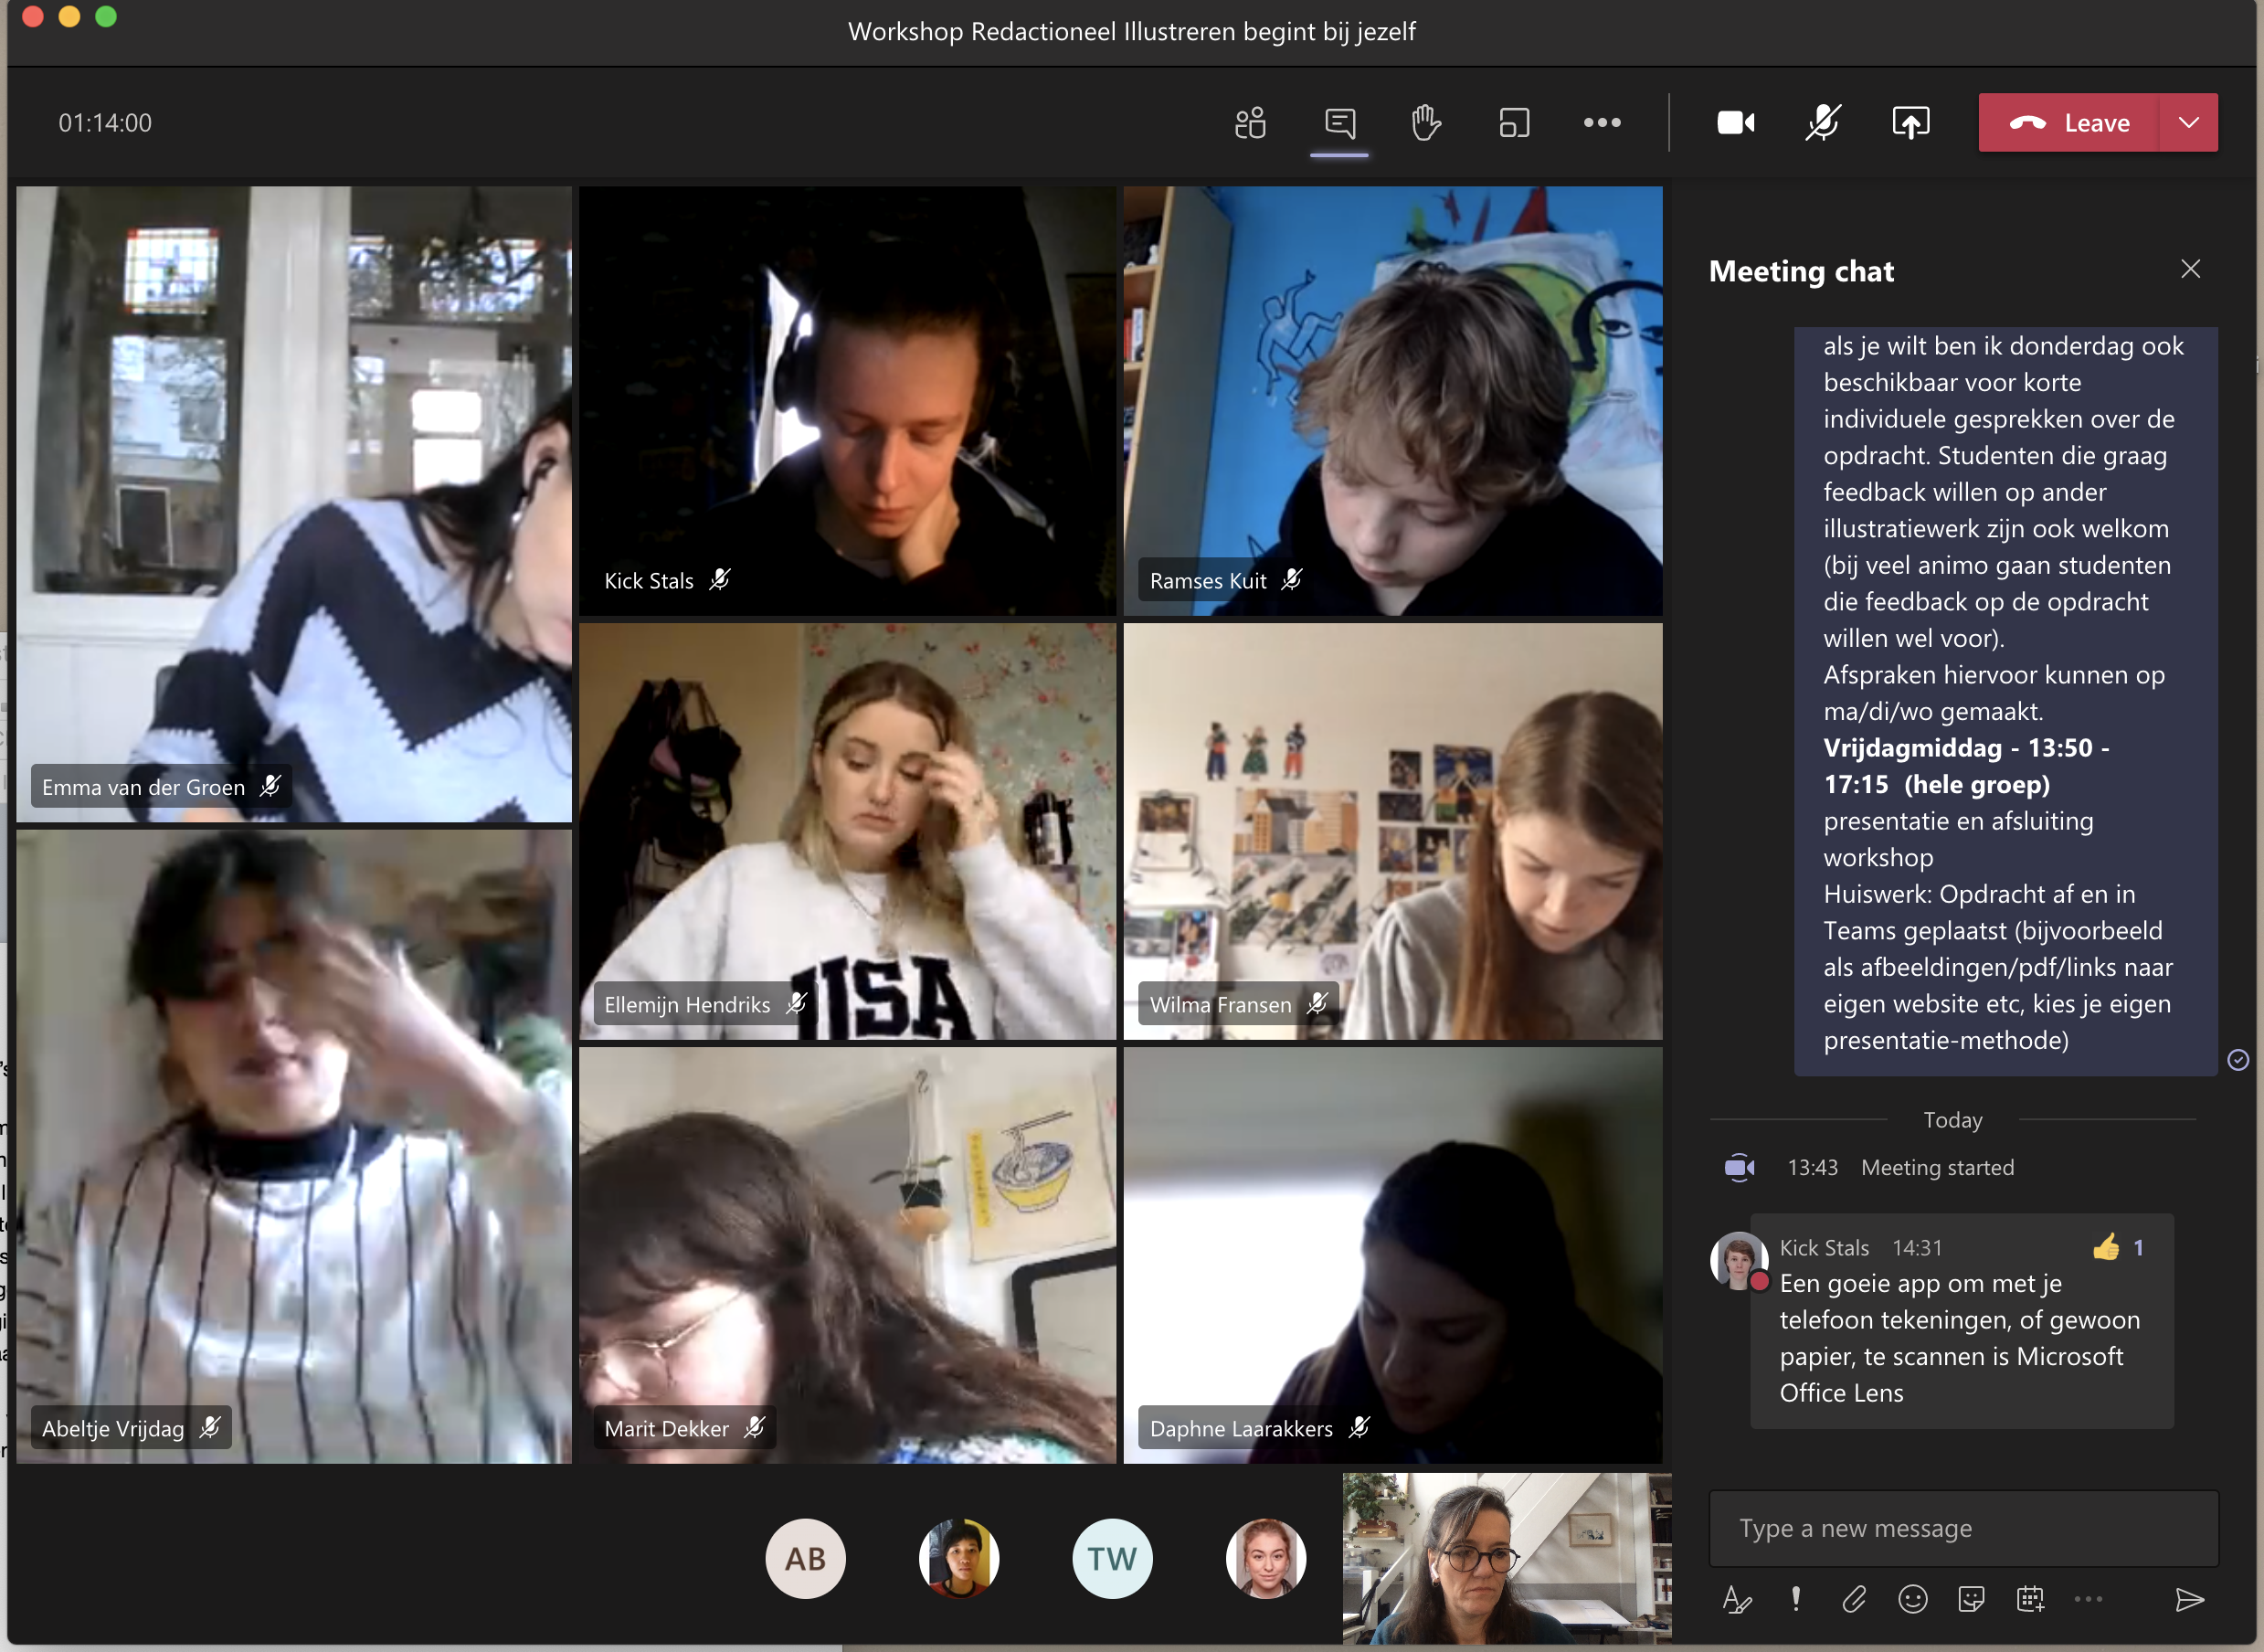Click the Meeting started call icon
2264x1652 pixels.
1739,1167
